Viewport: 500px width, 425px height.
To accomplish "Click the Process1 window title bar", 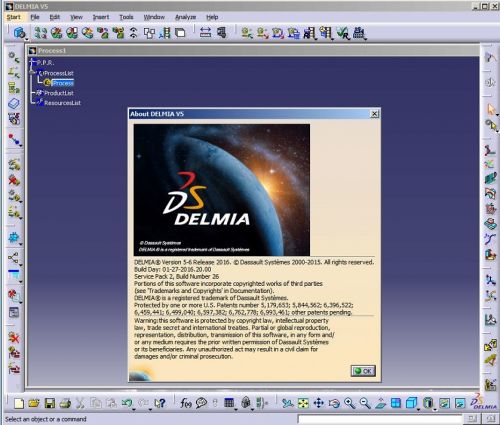I will [x=253, y=51].
